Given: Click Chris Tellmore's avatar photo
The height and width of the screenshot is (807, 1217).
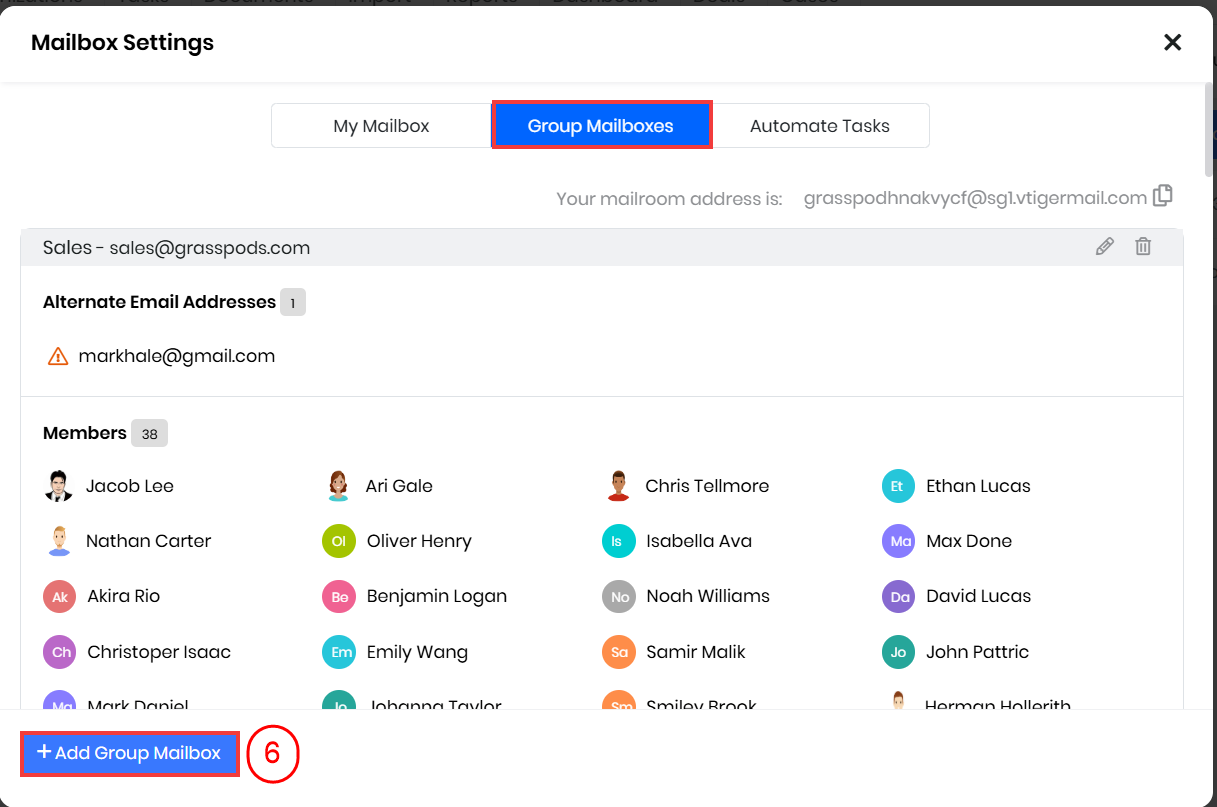Looking at the screenshot, I should click(618, 486).
